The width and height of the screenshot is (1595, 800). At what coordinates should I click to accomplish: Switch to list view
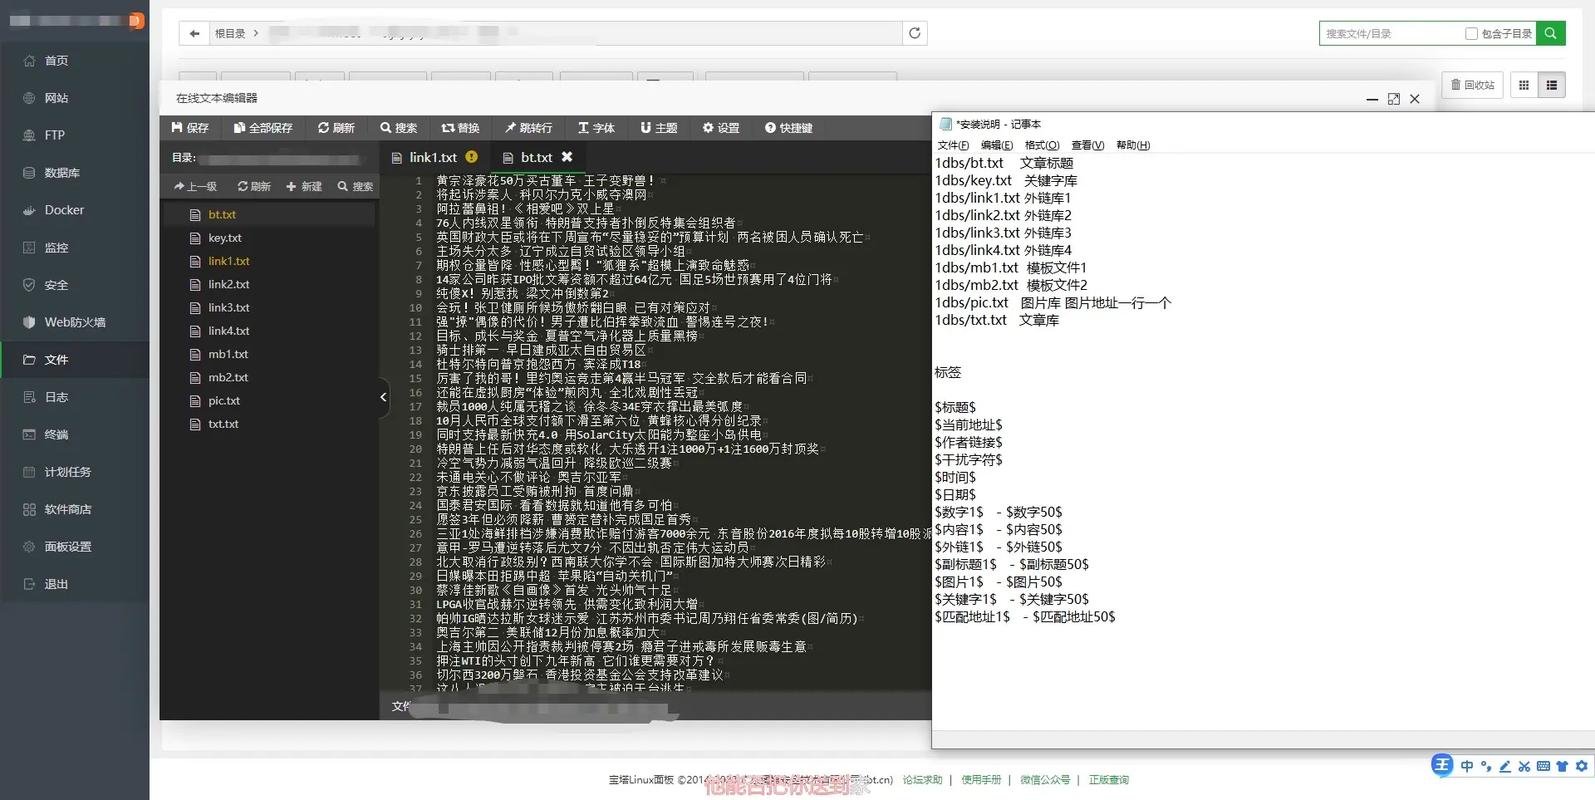coord(1552,85)
